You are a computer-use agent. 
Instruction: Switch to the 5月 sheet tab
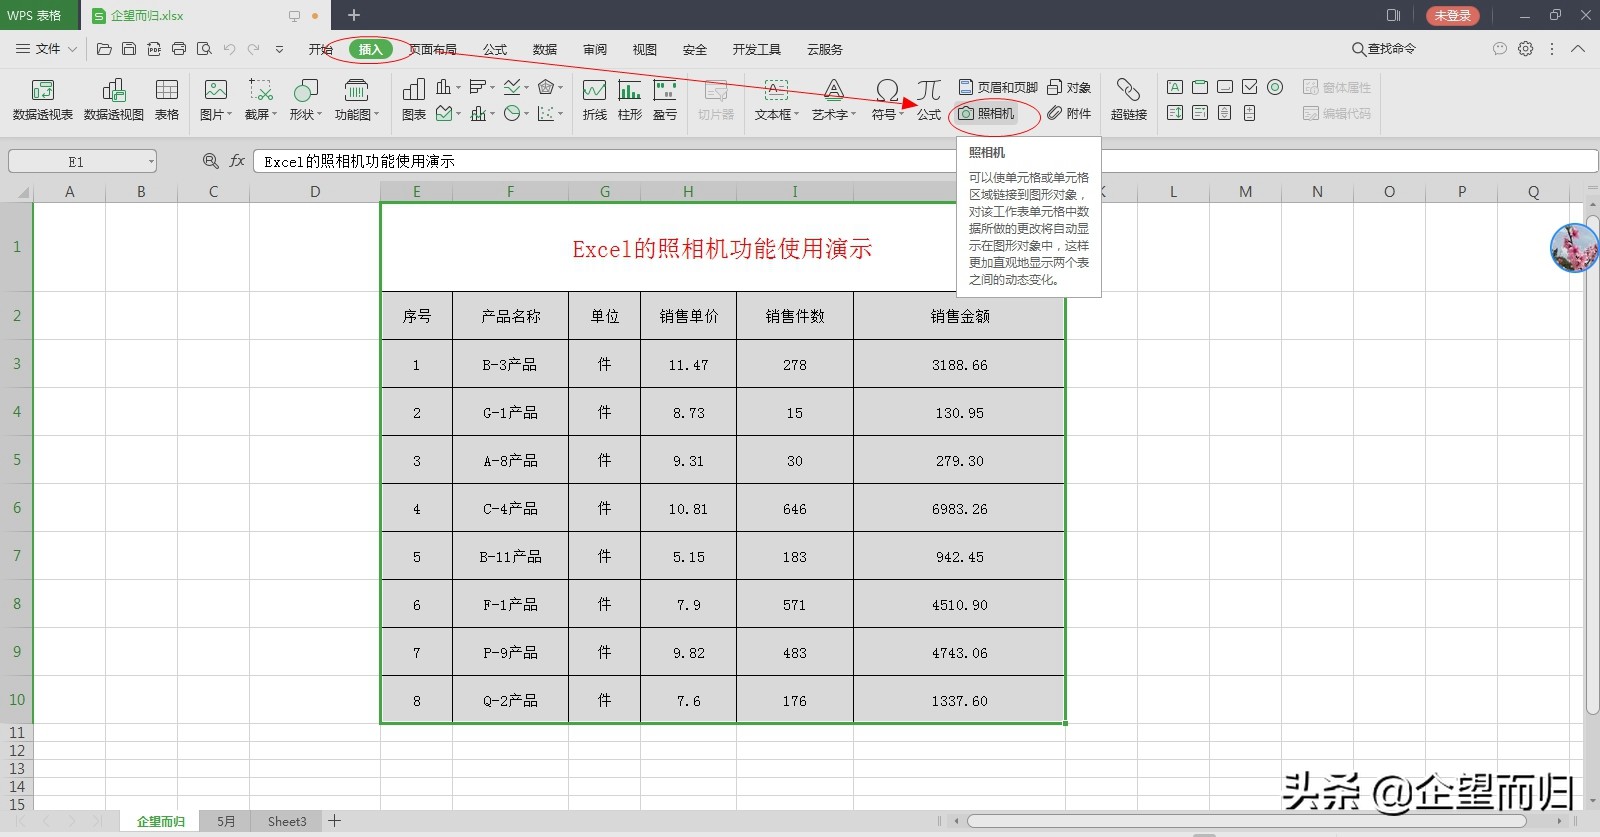click(227, 821)
